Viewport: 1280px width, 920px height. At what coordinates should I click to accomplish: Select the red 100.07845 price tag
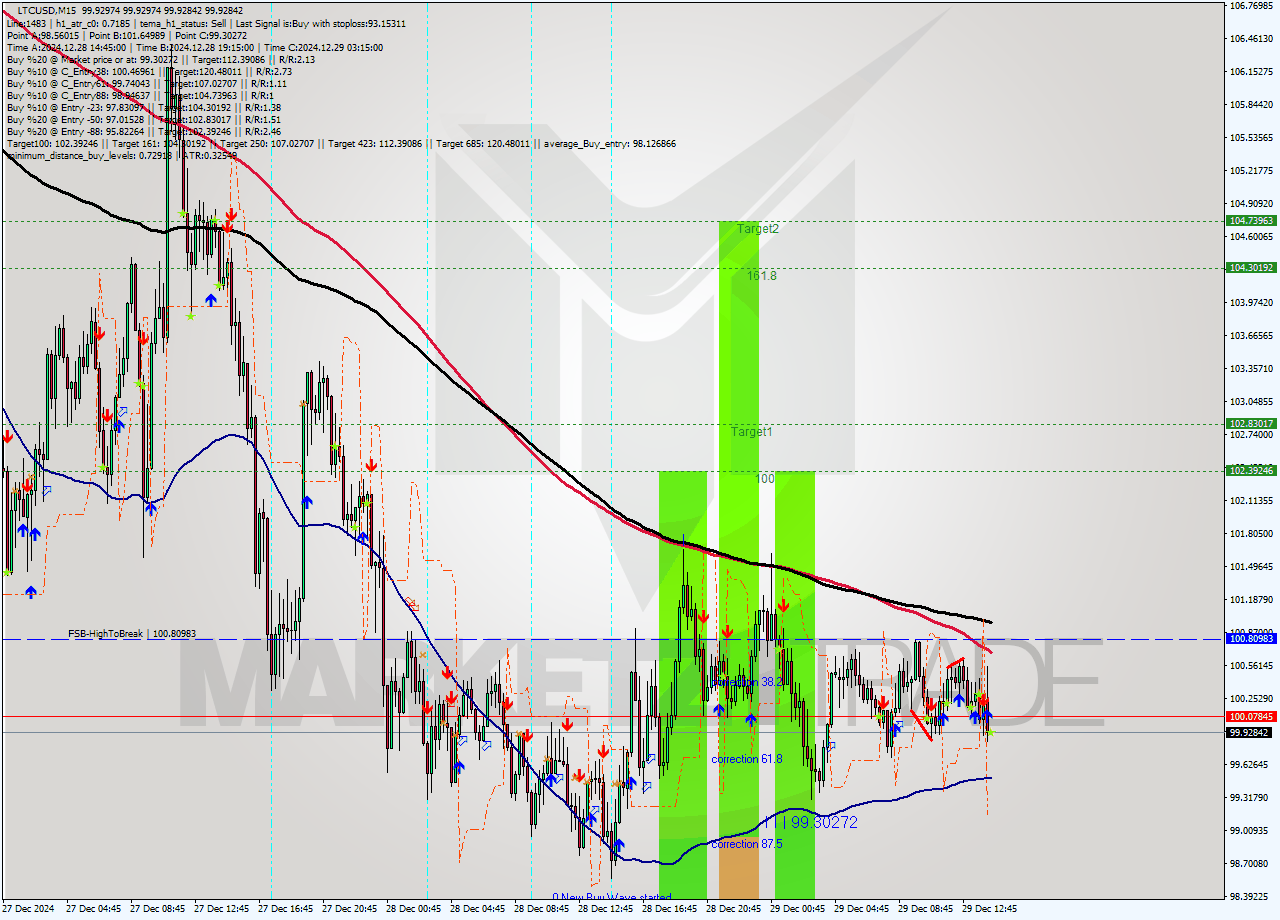1250,716
